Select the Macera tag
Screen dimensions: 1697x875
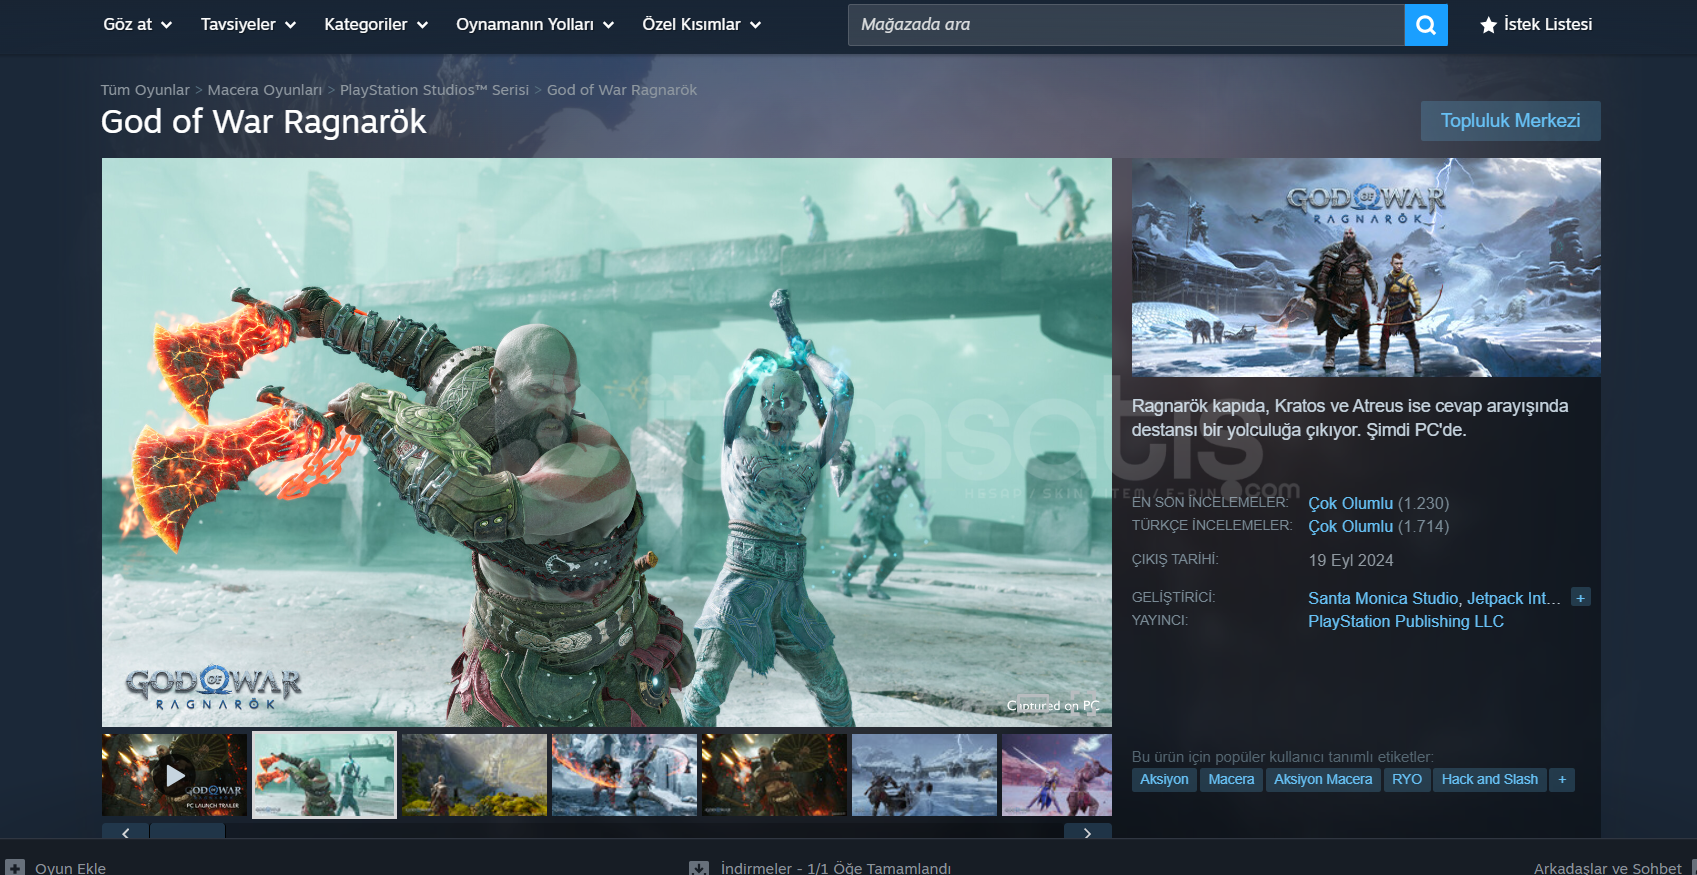click(x=1231, y=780)
